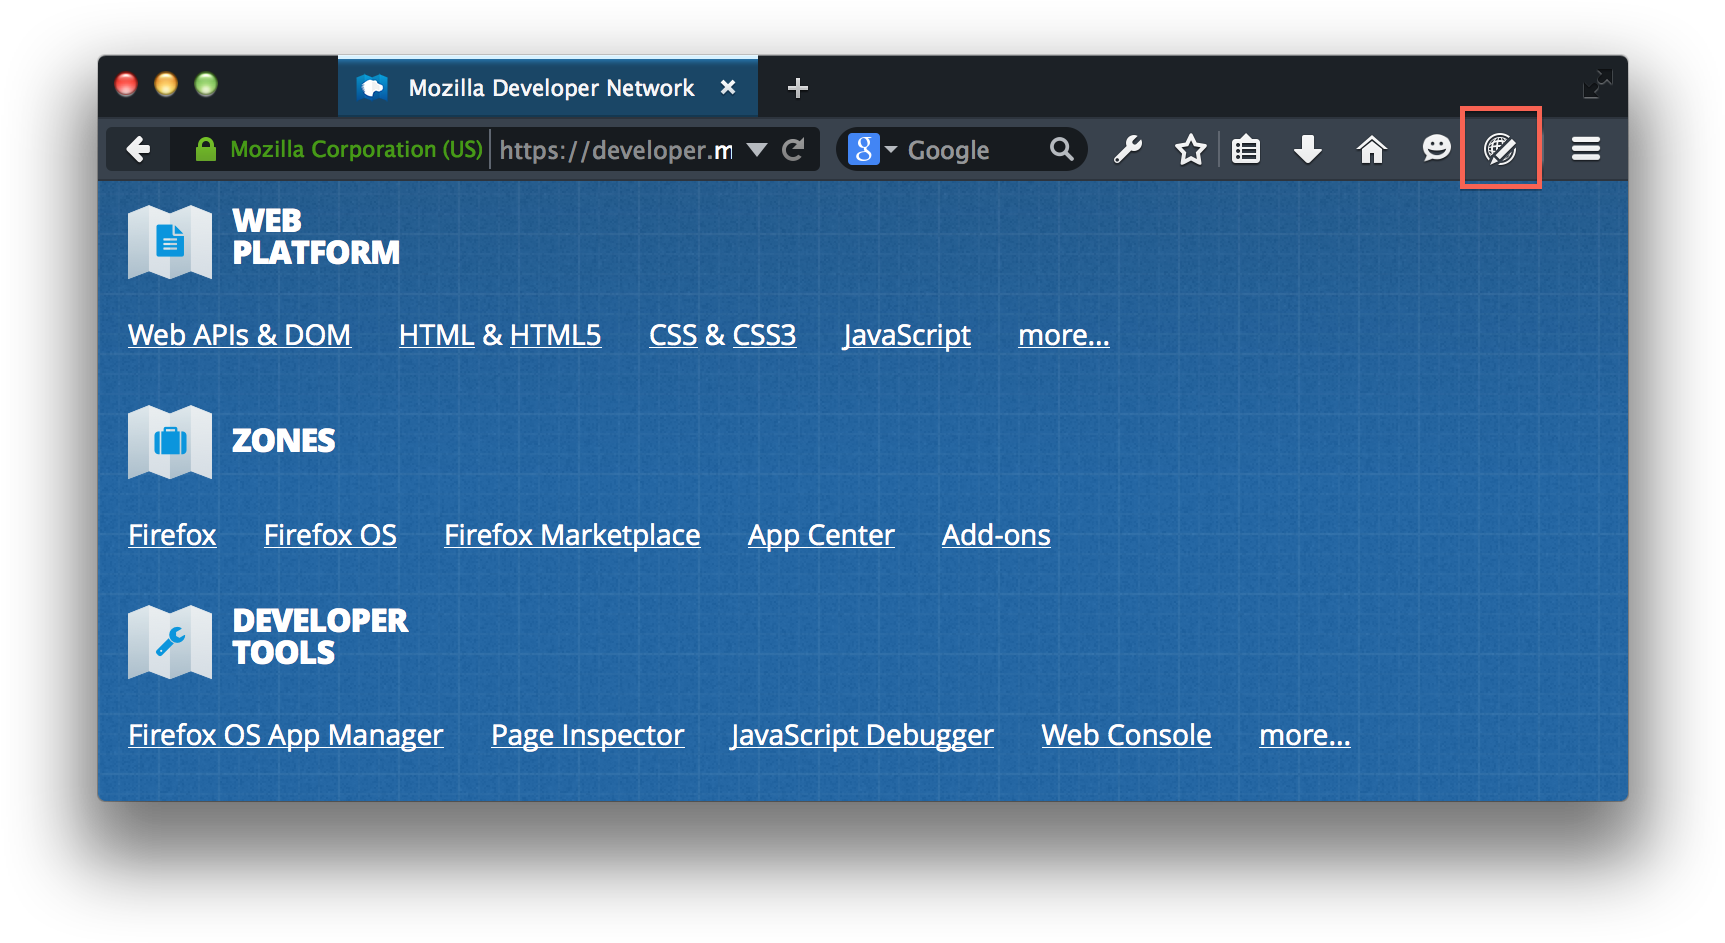Minimize the window with yellow button
The width and height of the screenshot is (1725, 943).
point(166,85)
